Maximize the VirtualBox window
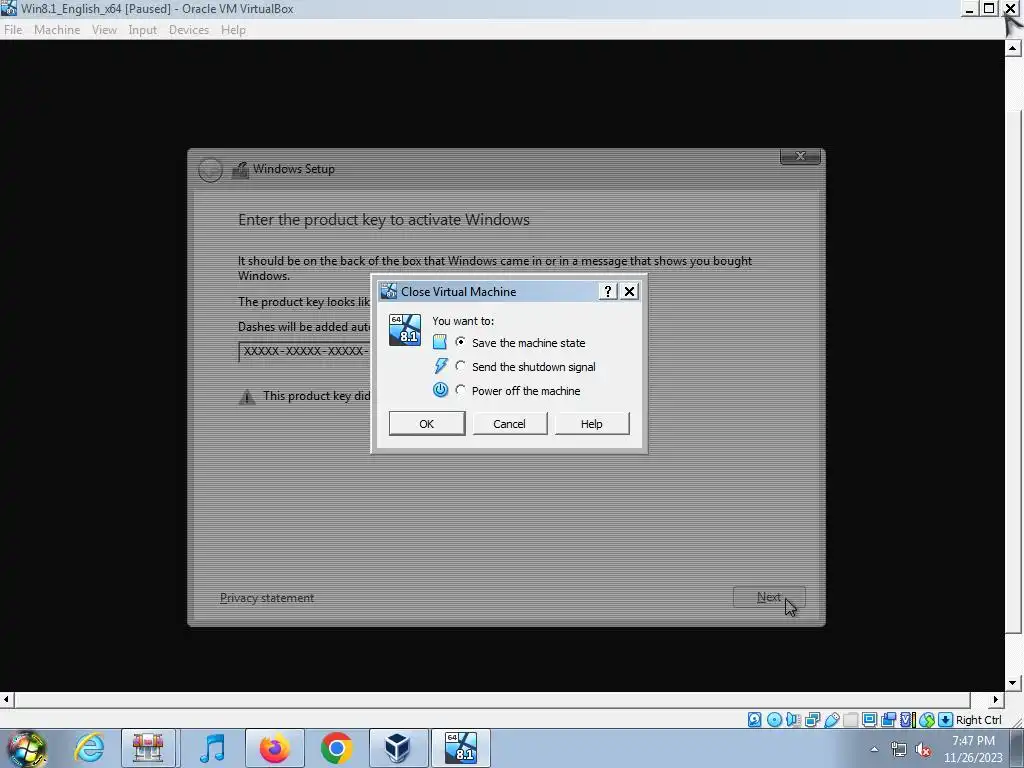Viewport: 1024px width, 768px height. [x=989, y=8]
